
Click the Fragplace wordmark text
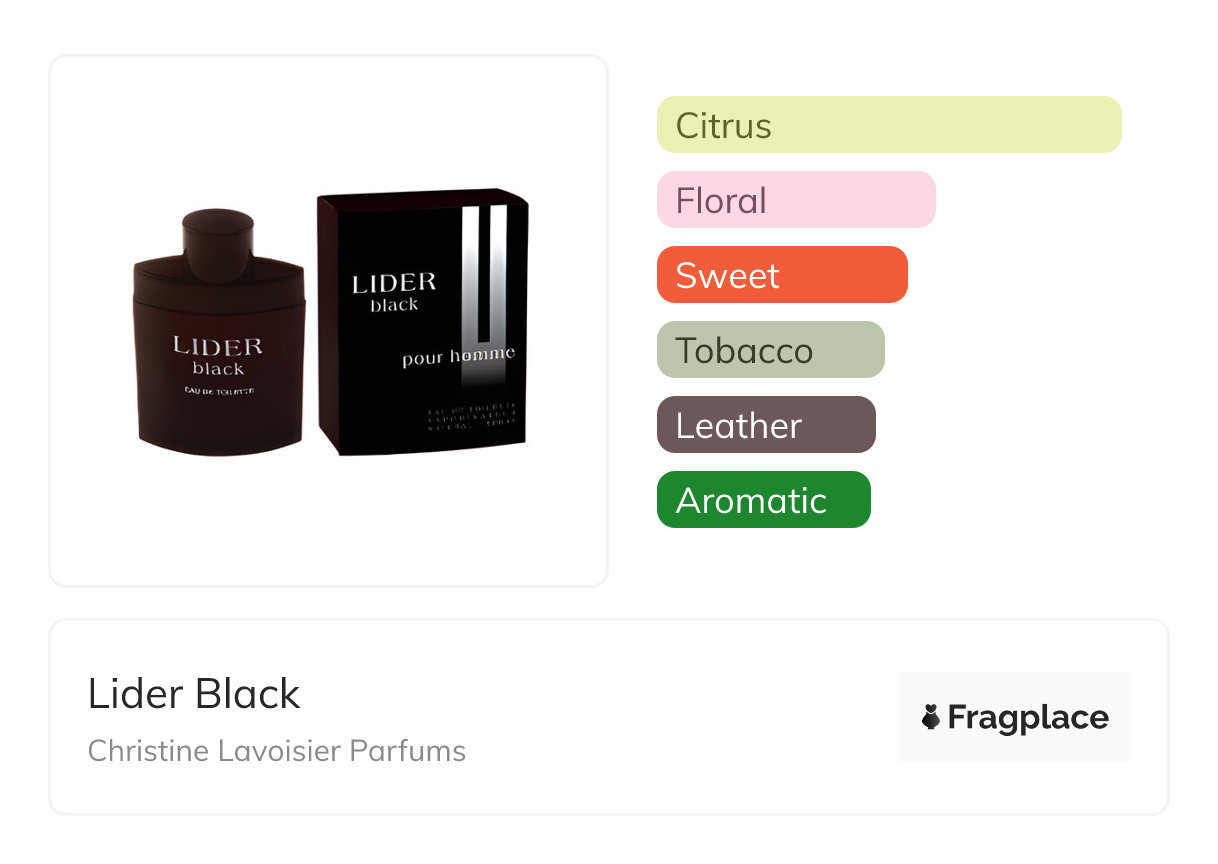(1028, 717)
